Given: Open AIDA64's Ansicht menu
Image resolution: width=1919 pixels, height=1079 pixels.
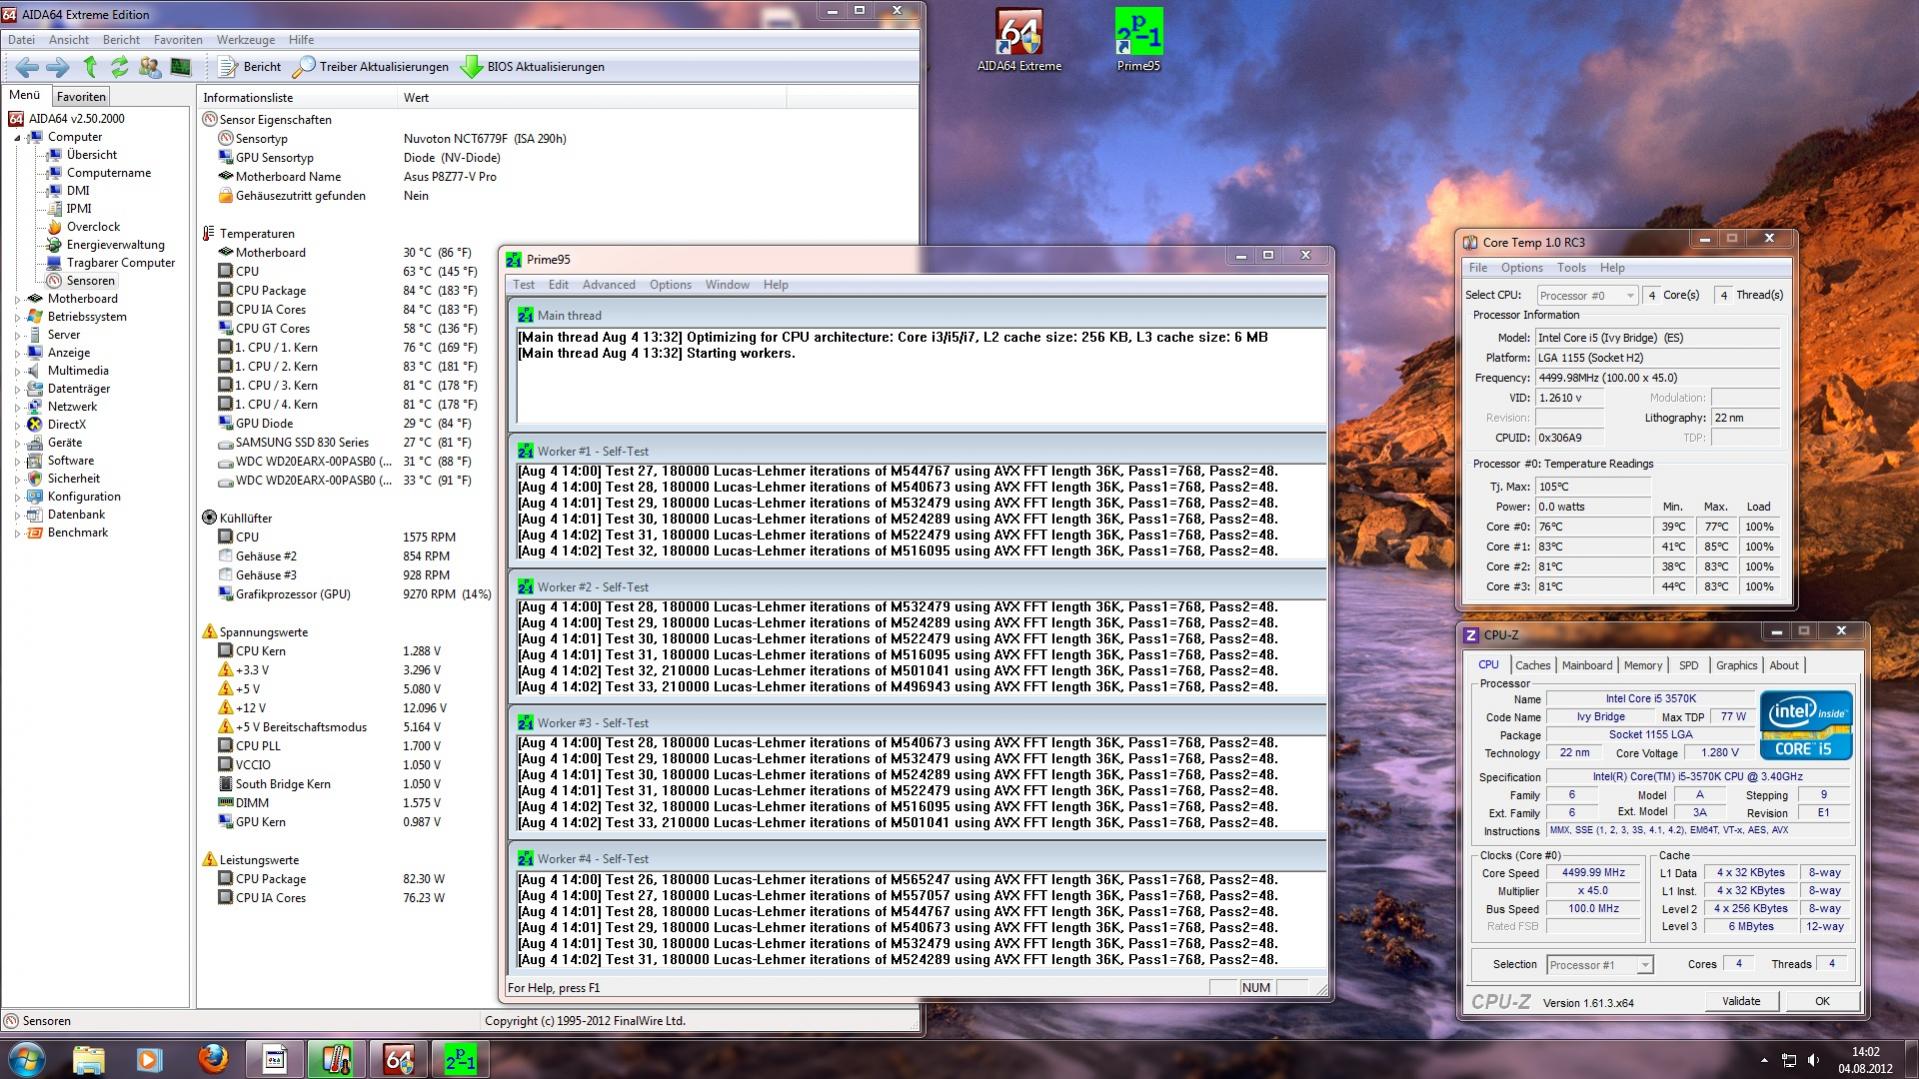Looking at the screenshot, I should pos(69,40).
